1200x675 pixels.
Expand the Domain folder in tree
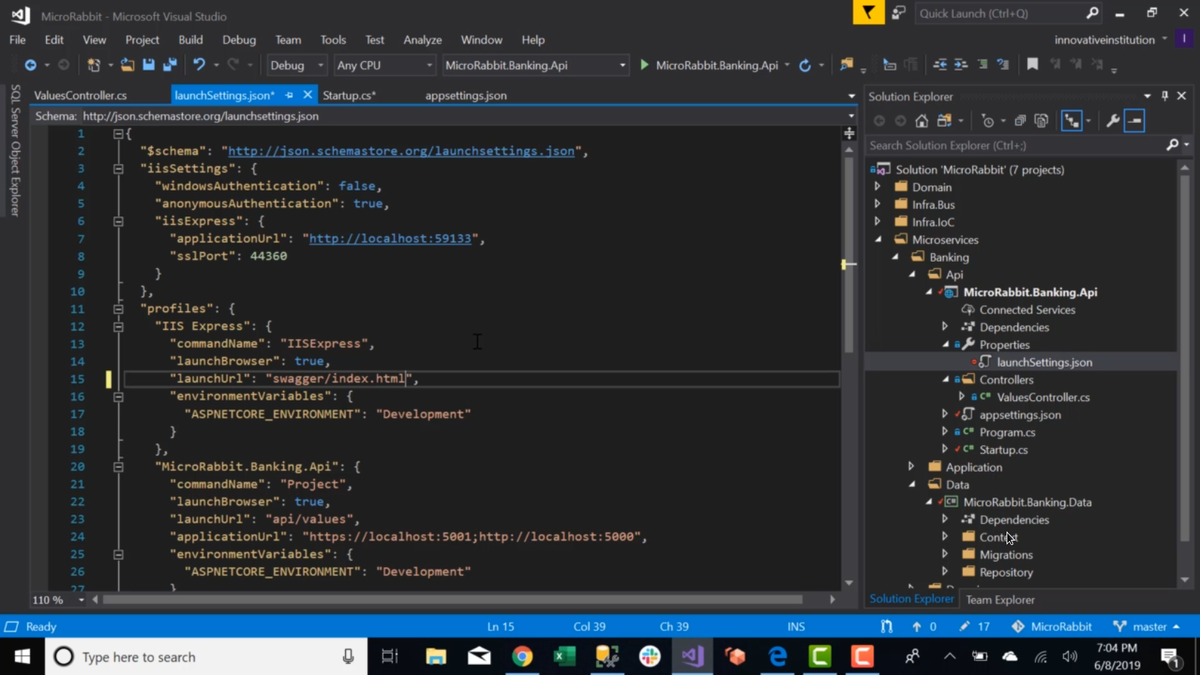[878, 187]
